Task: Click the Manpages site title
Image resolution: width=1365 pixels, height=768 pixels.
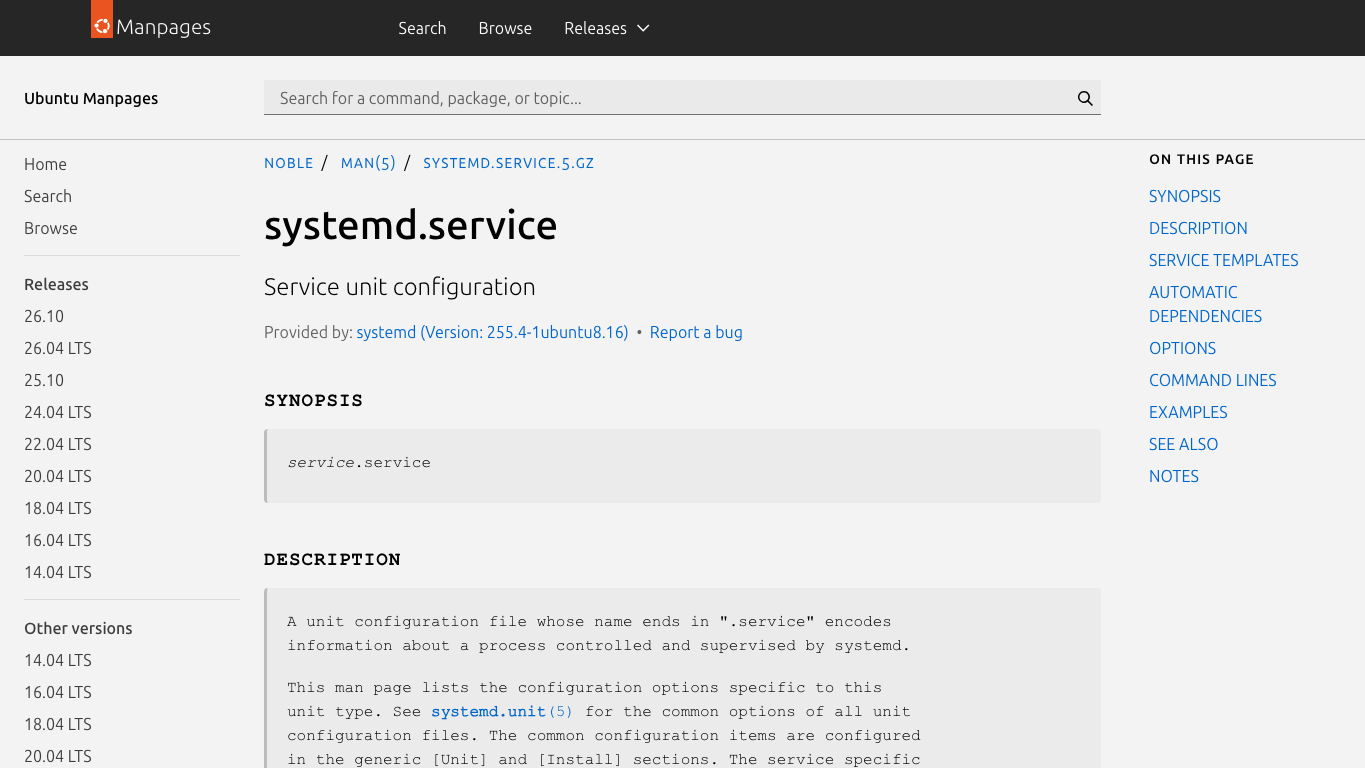Action: pyautogui.click(x=163, y=27)
